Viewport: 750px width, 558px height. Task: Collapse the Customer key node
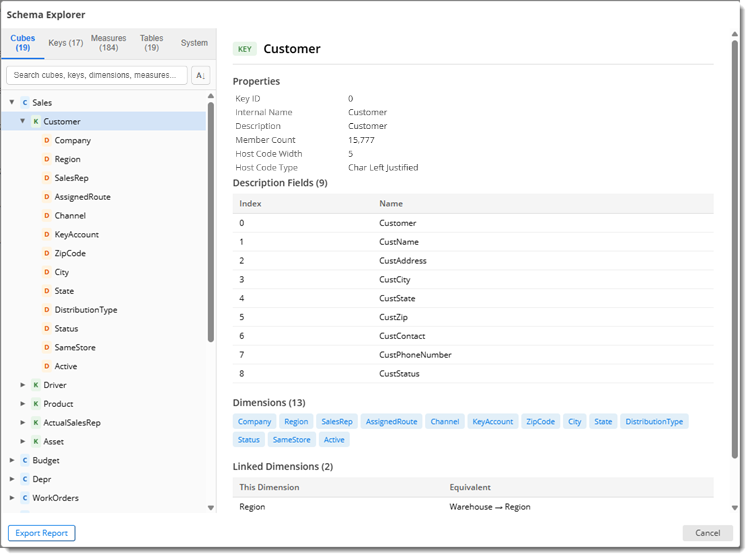[x=22, y=121]
